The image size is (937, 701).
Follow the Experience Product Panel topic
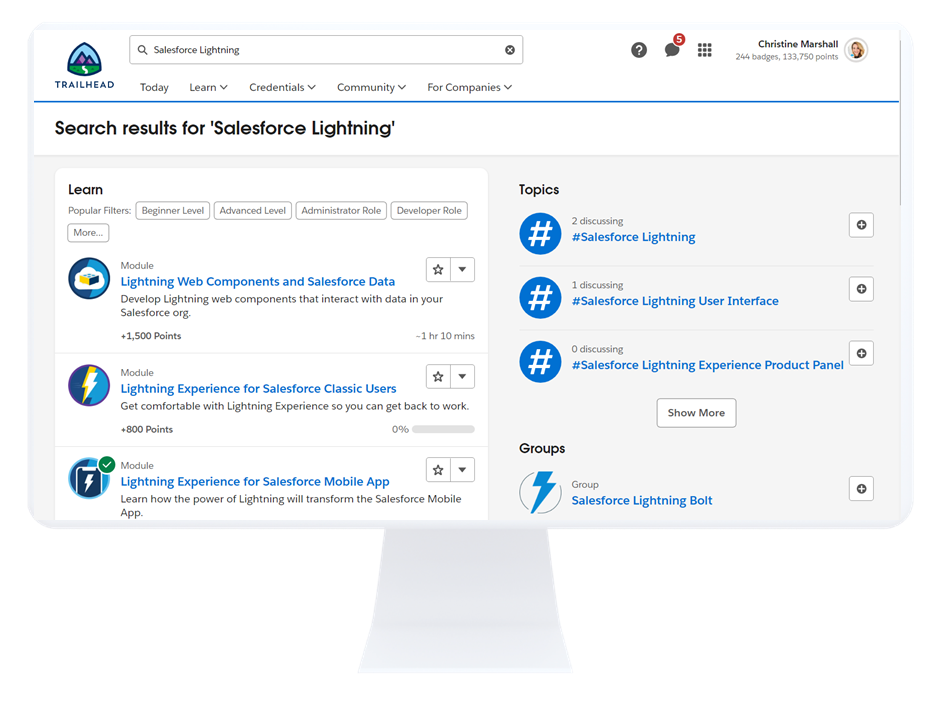coord(861,353)
